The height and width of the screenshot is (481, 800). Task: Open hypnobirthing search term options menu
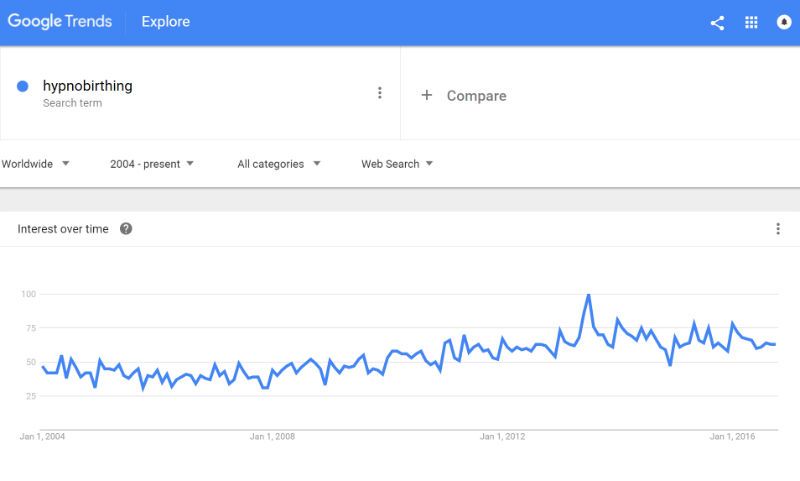(x=380, y=93)
